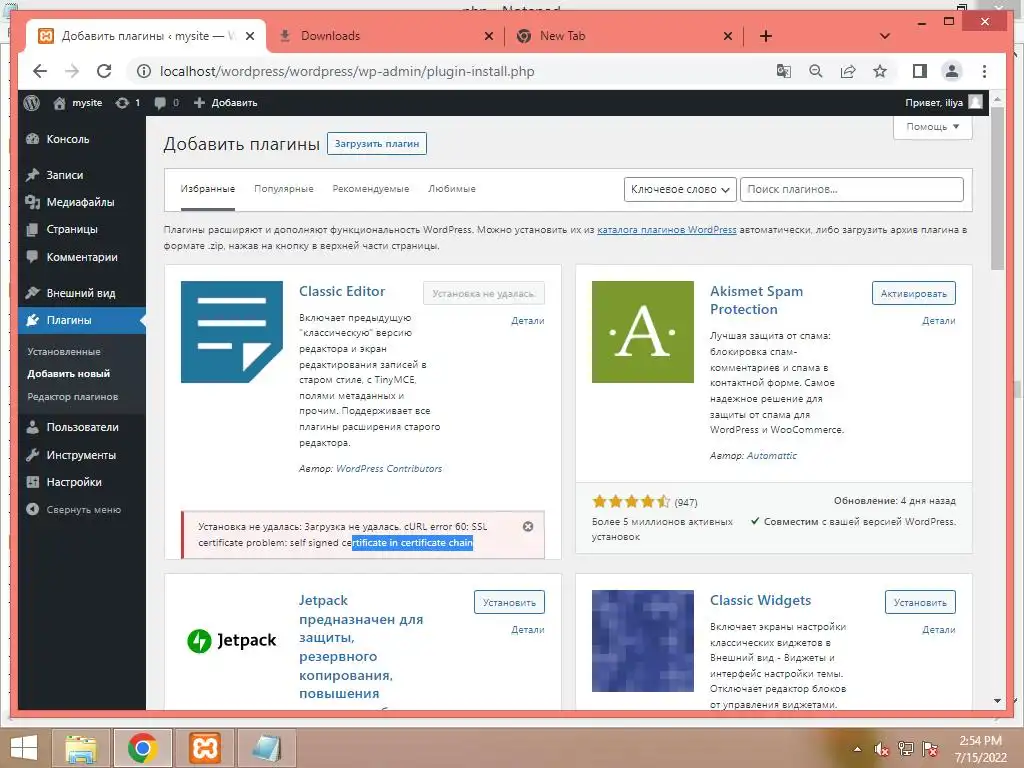Screen dimensions: 1024x768
Task: Open Пользователи in the sidebar
Action: [82, 427]
